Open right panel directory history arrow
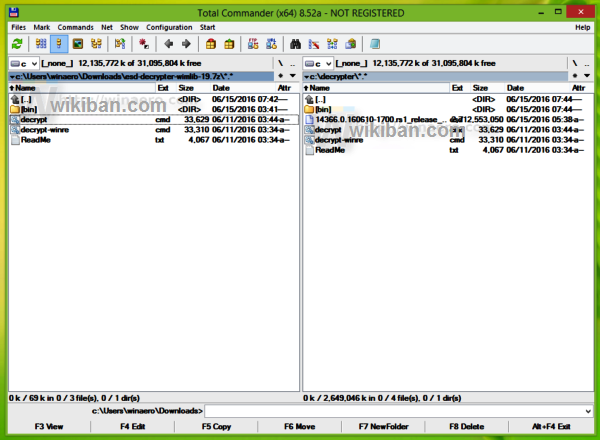The image size is (600, 440). tap(587, 76)
